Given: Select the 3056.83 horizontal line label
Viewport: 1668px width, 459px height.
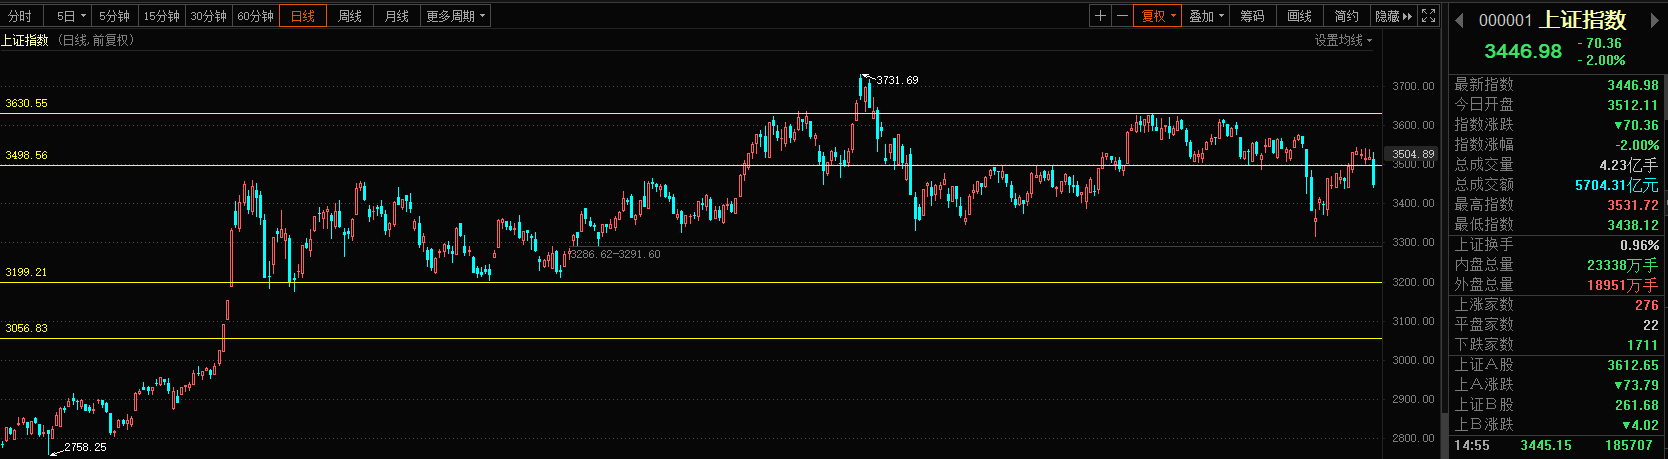Looking at the screenshot, I should [27, 328].
